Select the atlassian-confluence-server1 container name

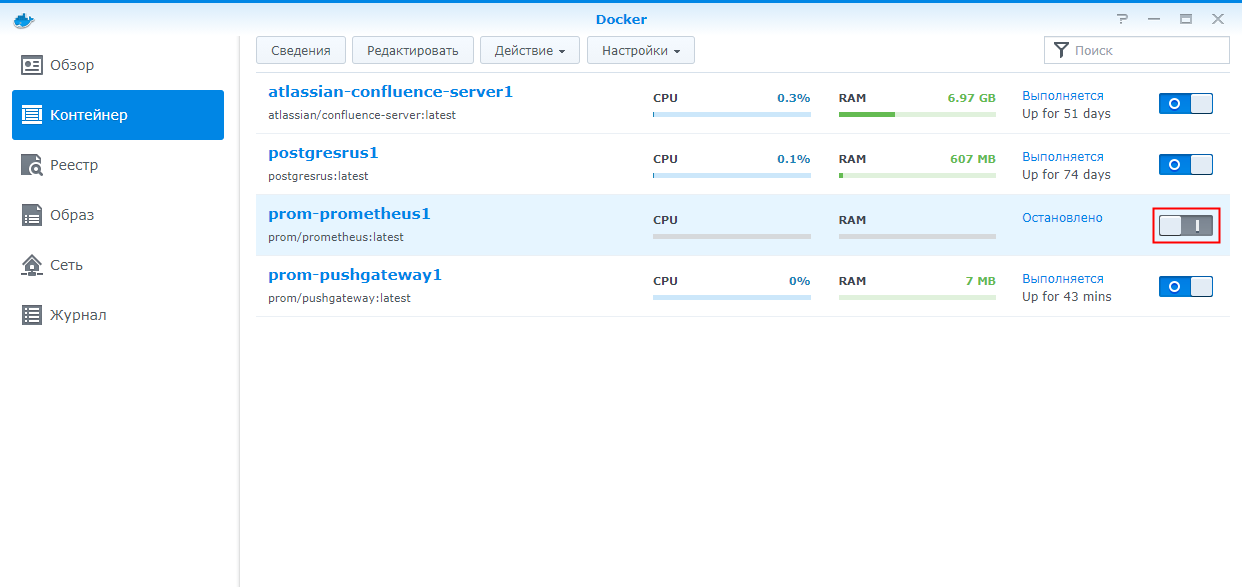pyautogui.click(x=390, y=92)
